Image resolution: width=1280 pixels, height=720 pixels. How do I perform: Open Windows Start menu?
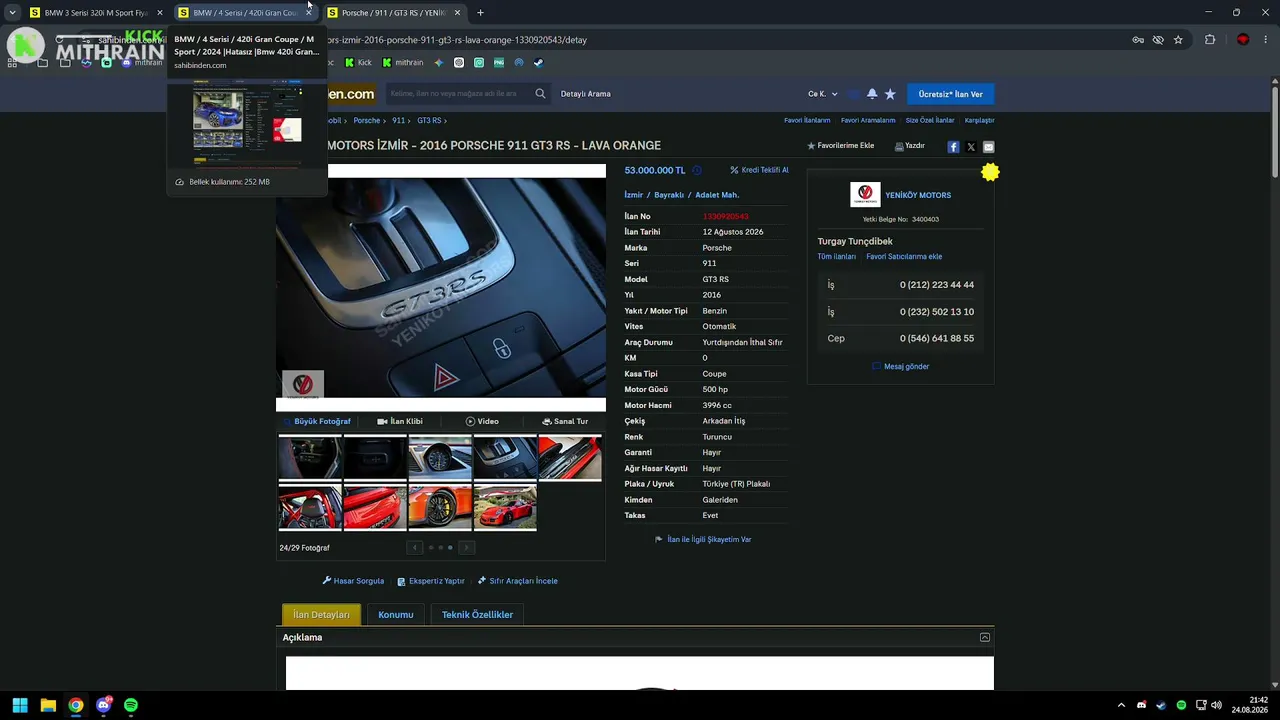tap(20, 705)
